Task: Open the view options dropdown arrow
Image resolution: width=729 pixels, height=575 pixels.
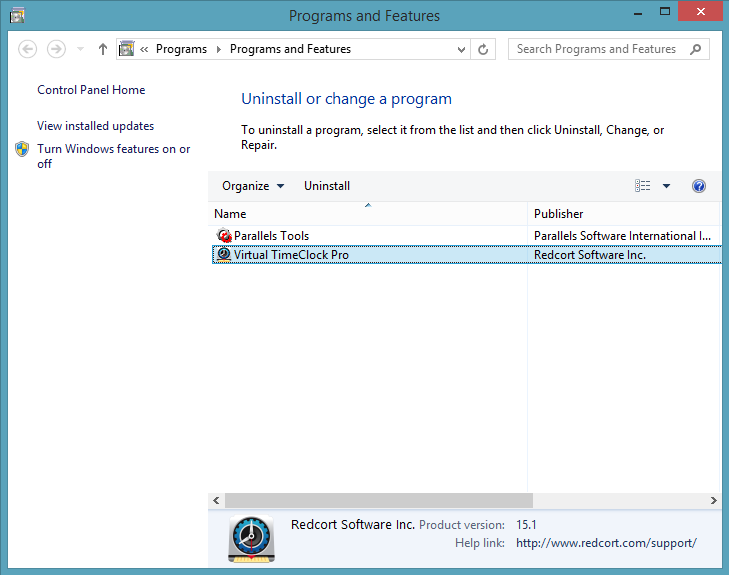Action: tap(666, 186)
